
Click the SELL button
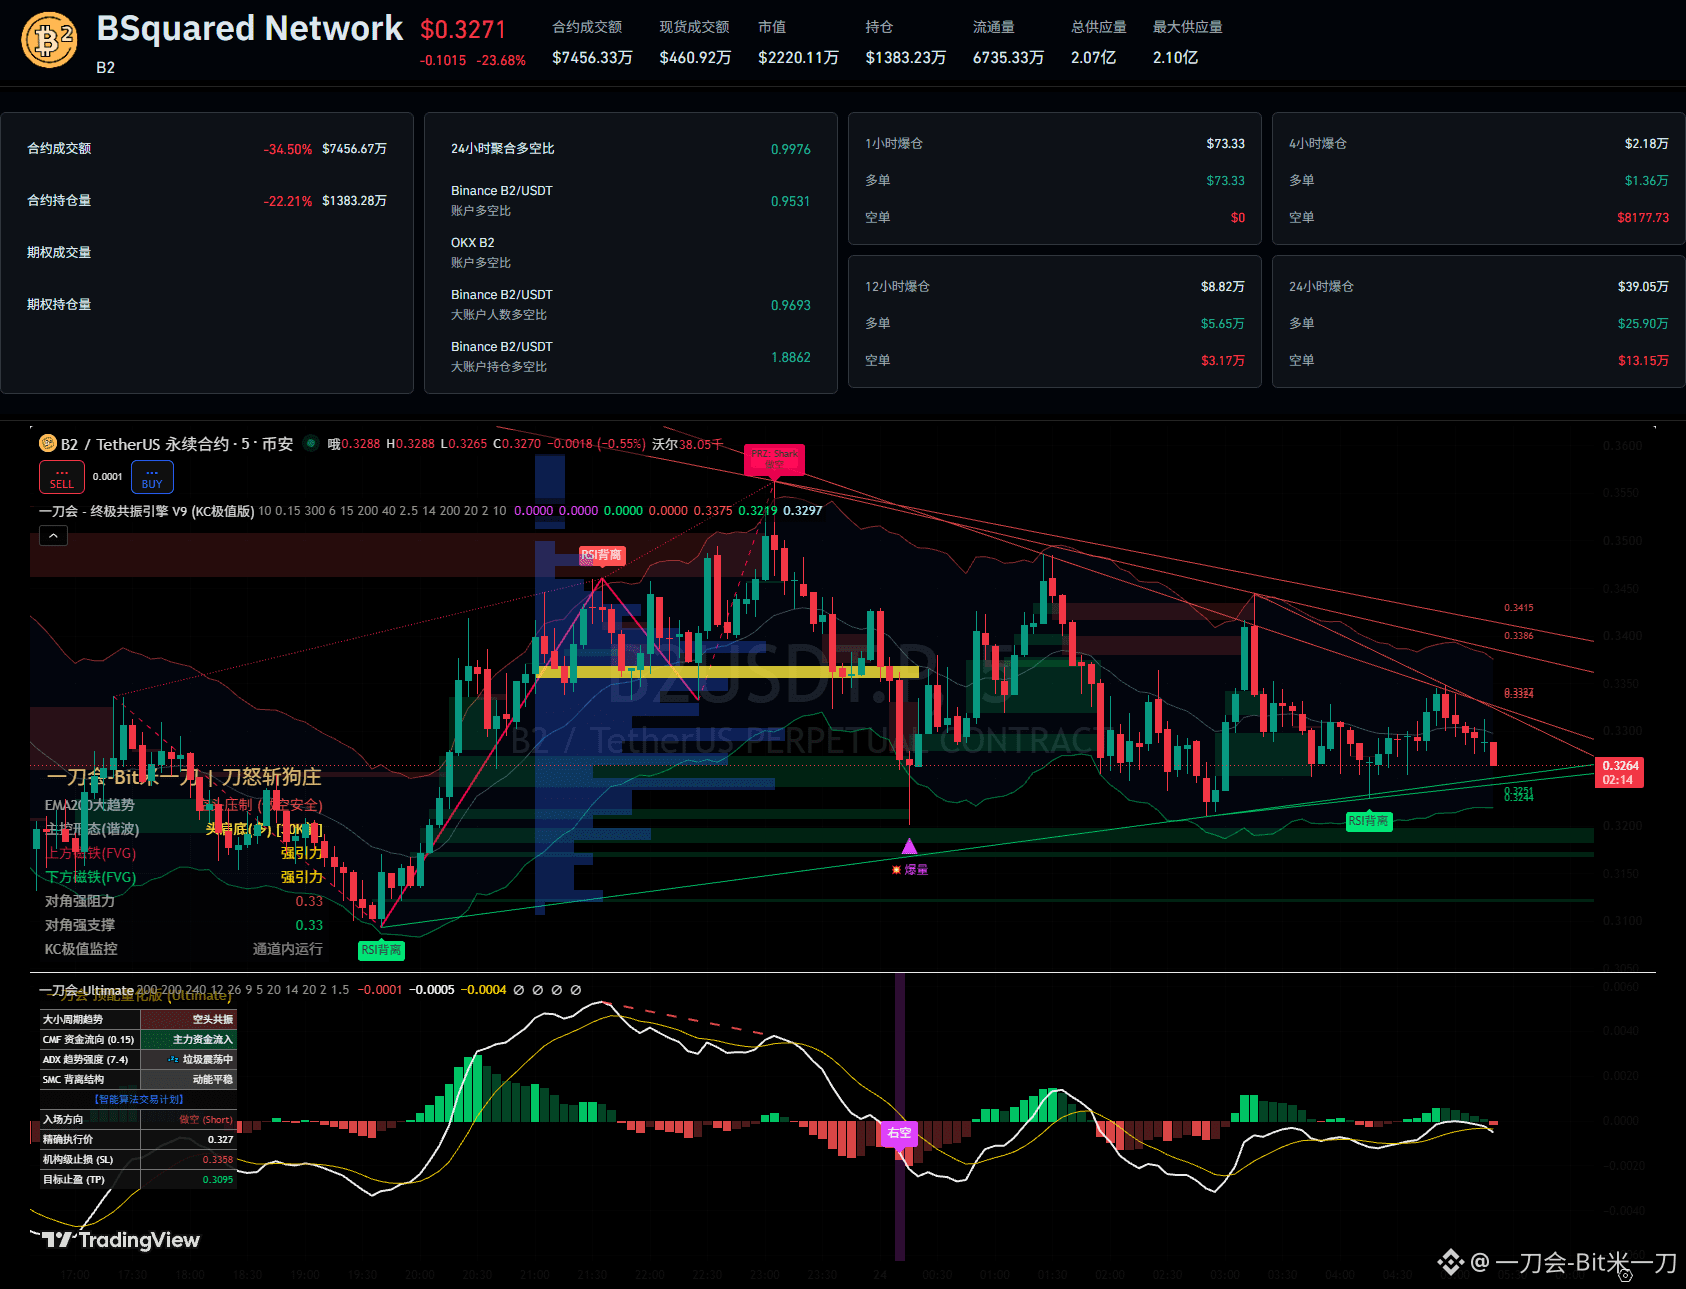click(x=62, y=477)
